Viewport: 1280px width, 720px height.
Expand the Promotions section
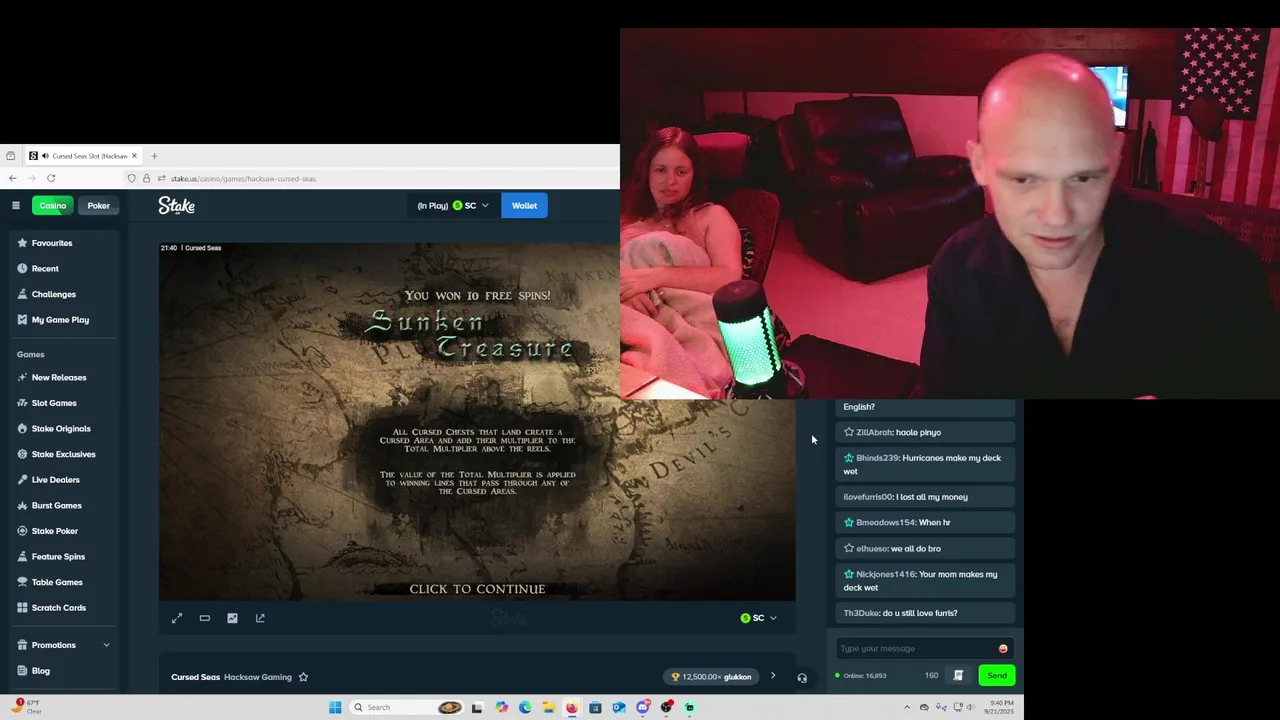coord(63,645)
